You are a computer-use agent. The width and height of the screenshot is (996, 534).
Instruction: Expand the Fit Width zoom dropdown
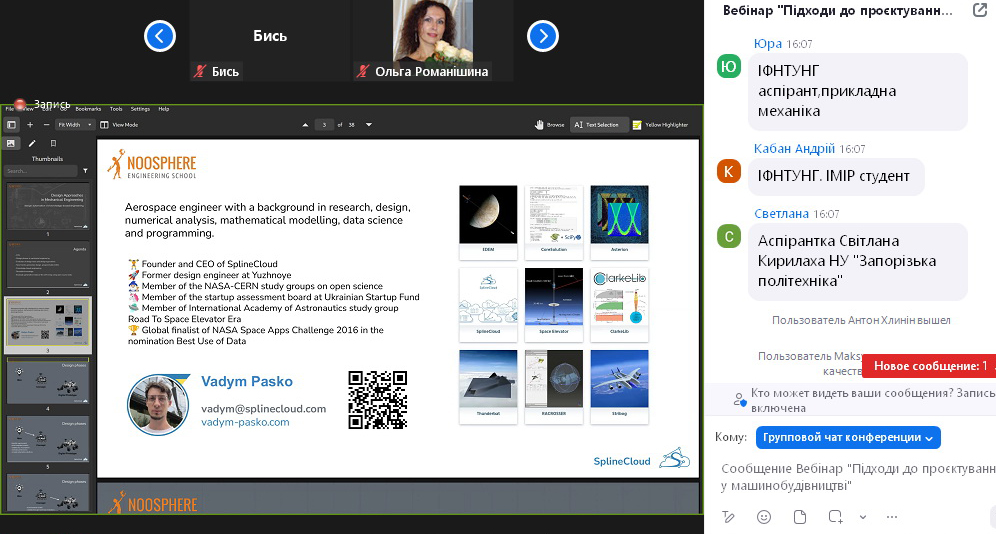coord(76,125)
